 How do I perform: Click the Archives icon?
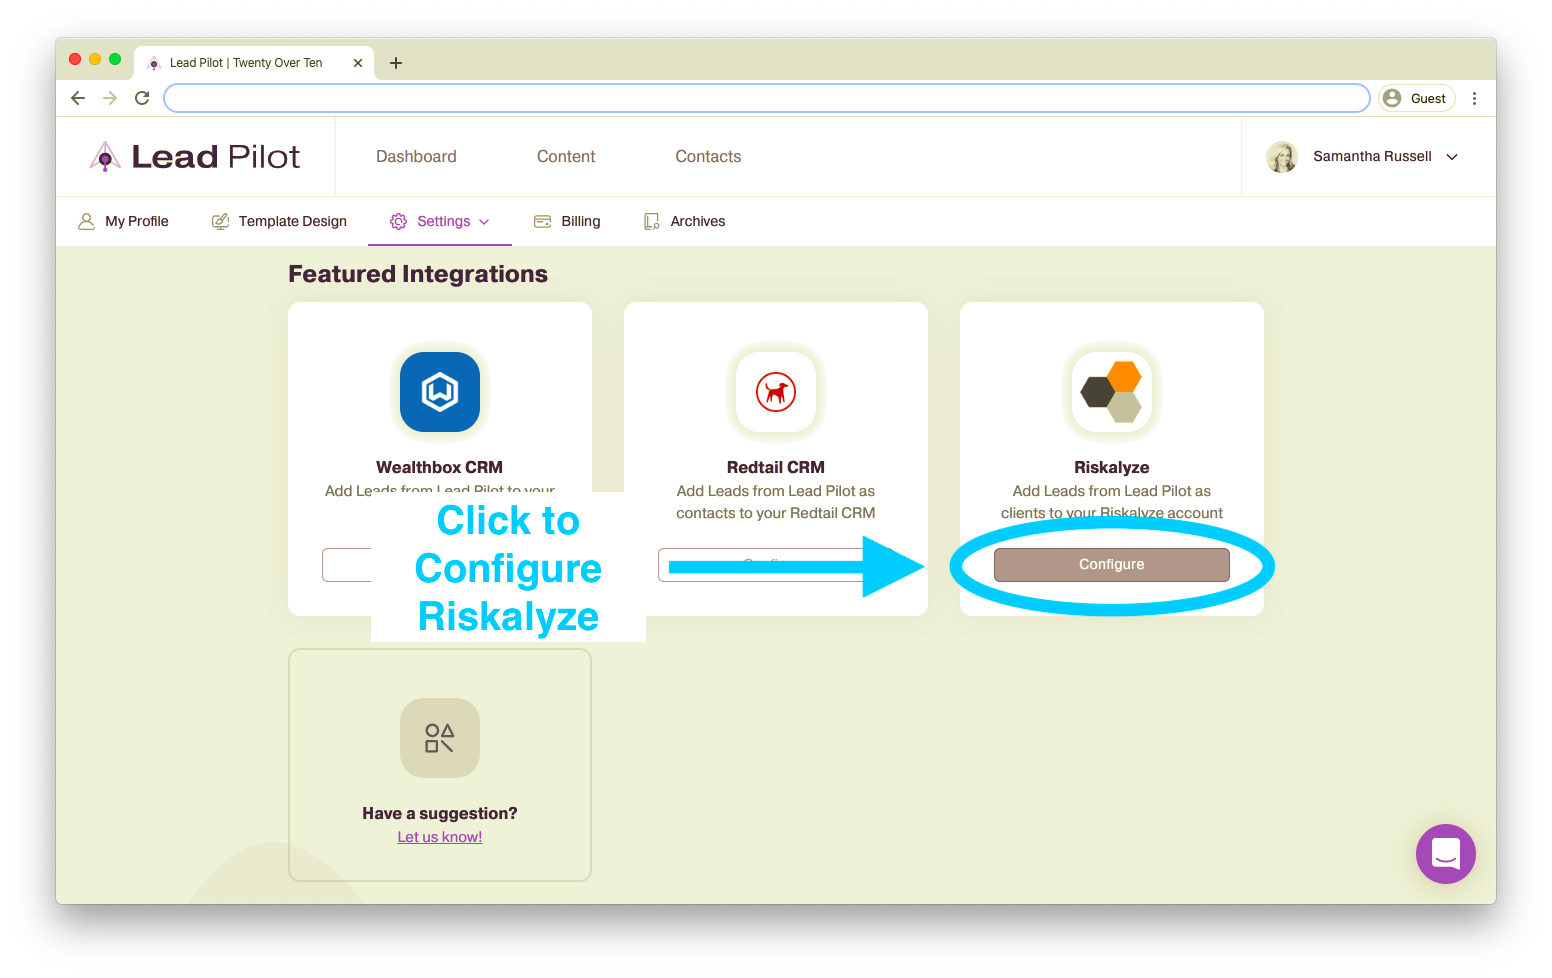click(652, 221)
